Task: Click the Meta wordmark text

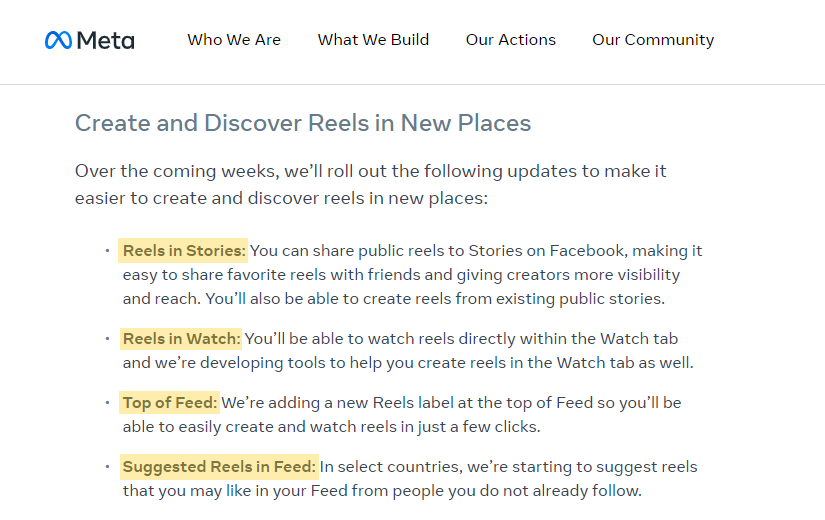Action: coord(105,41)
